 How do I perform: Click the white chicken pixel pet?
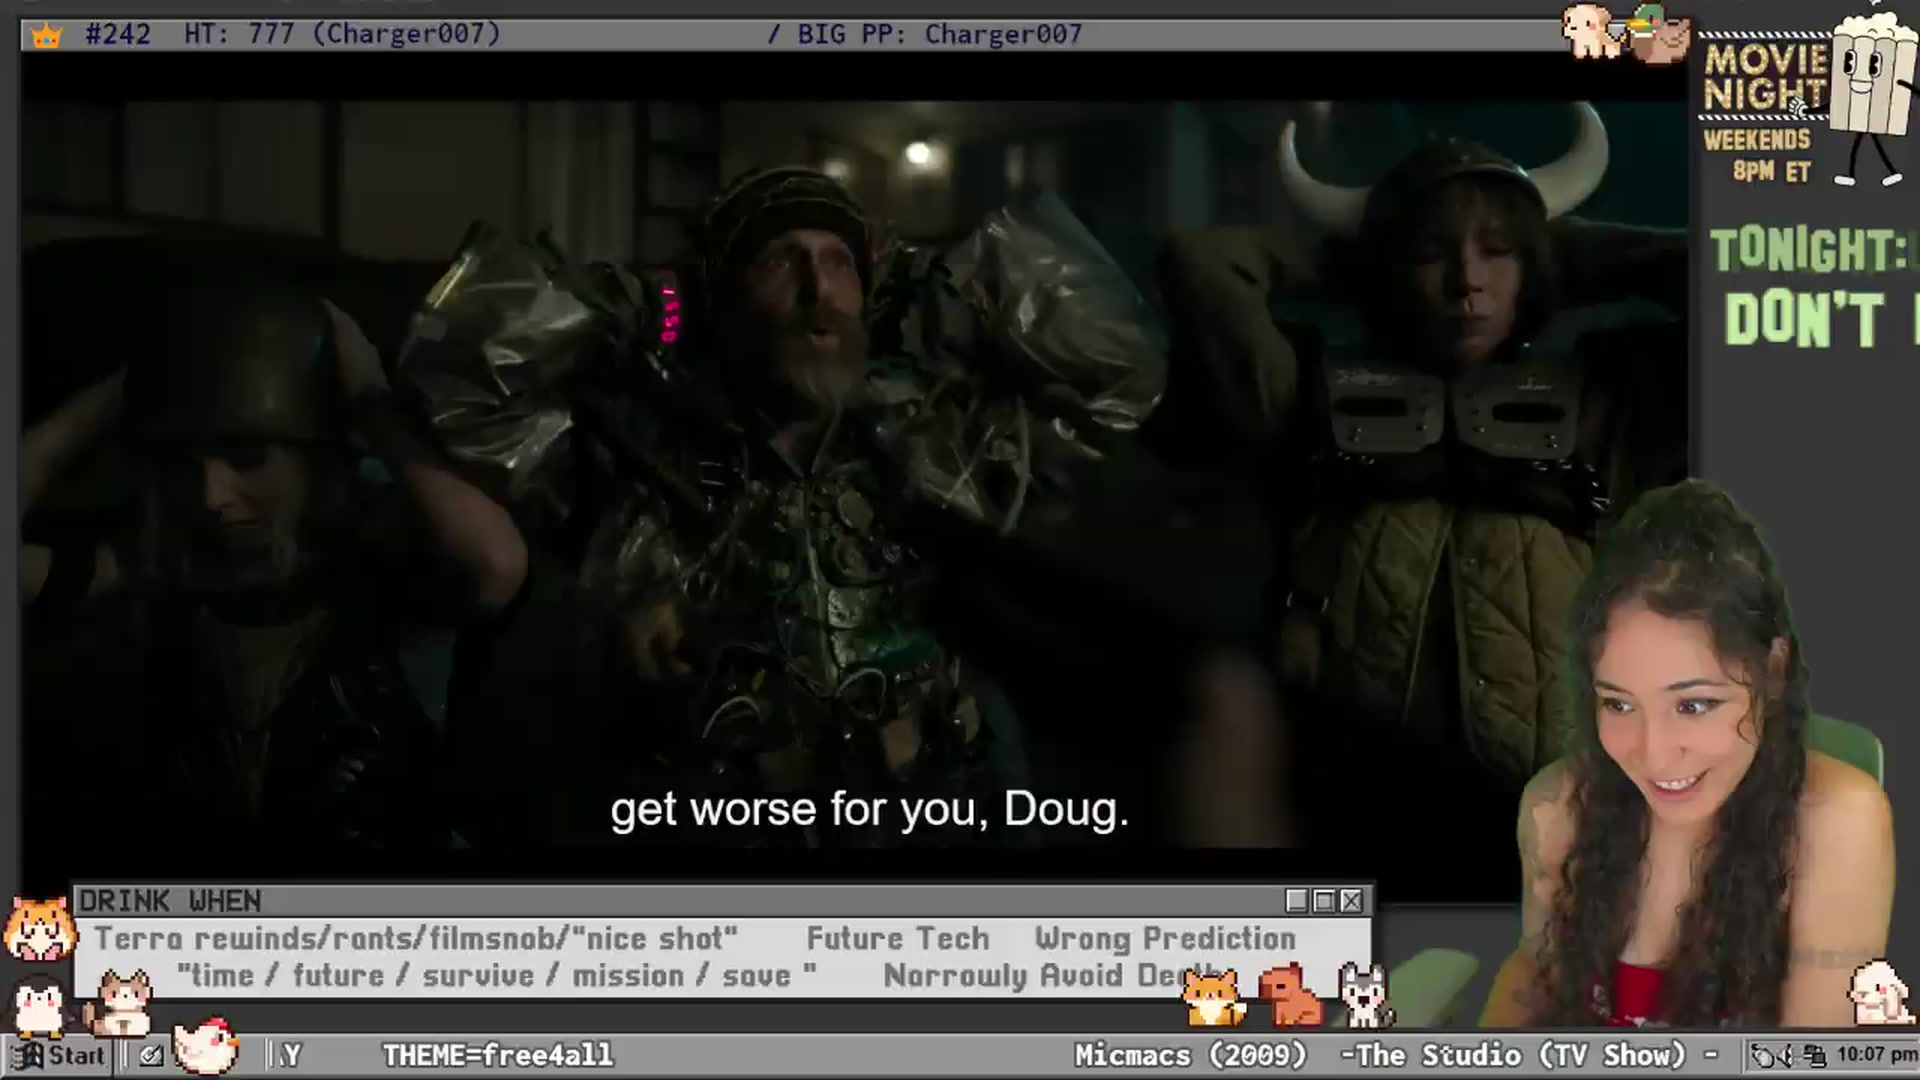205,1045
